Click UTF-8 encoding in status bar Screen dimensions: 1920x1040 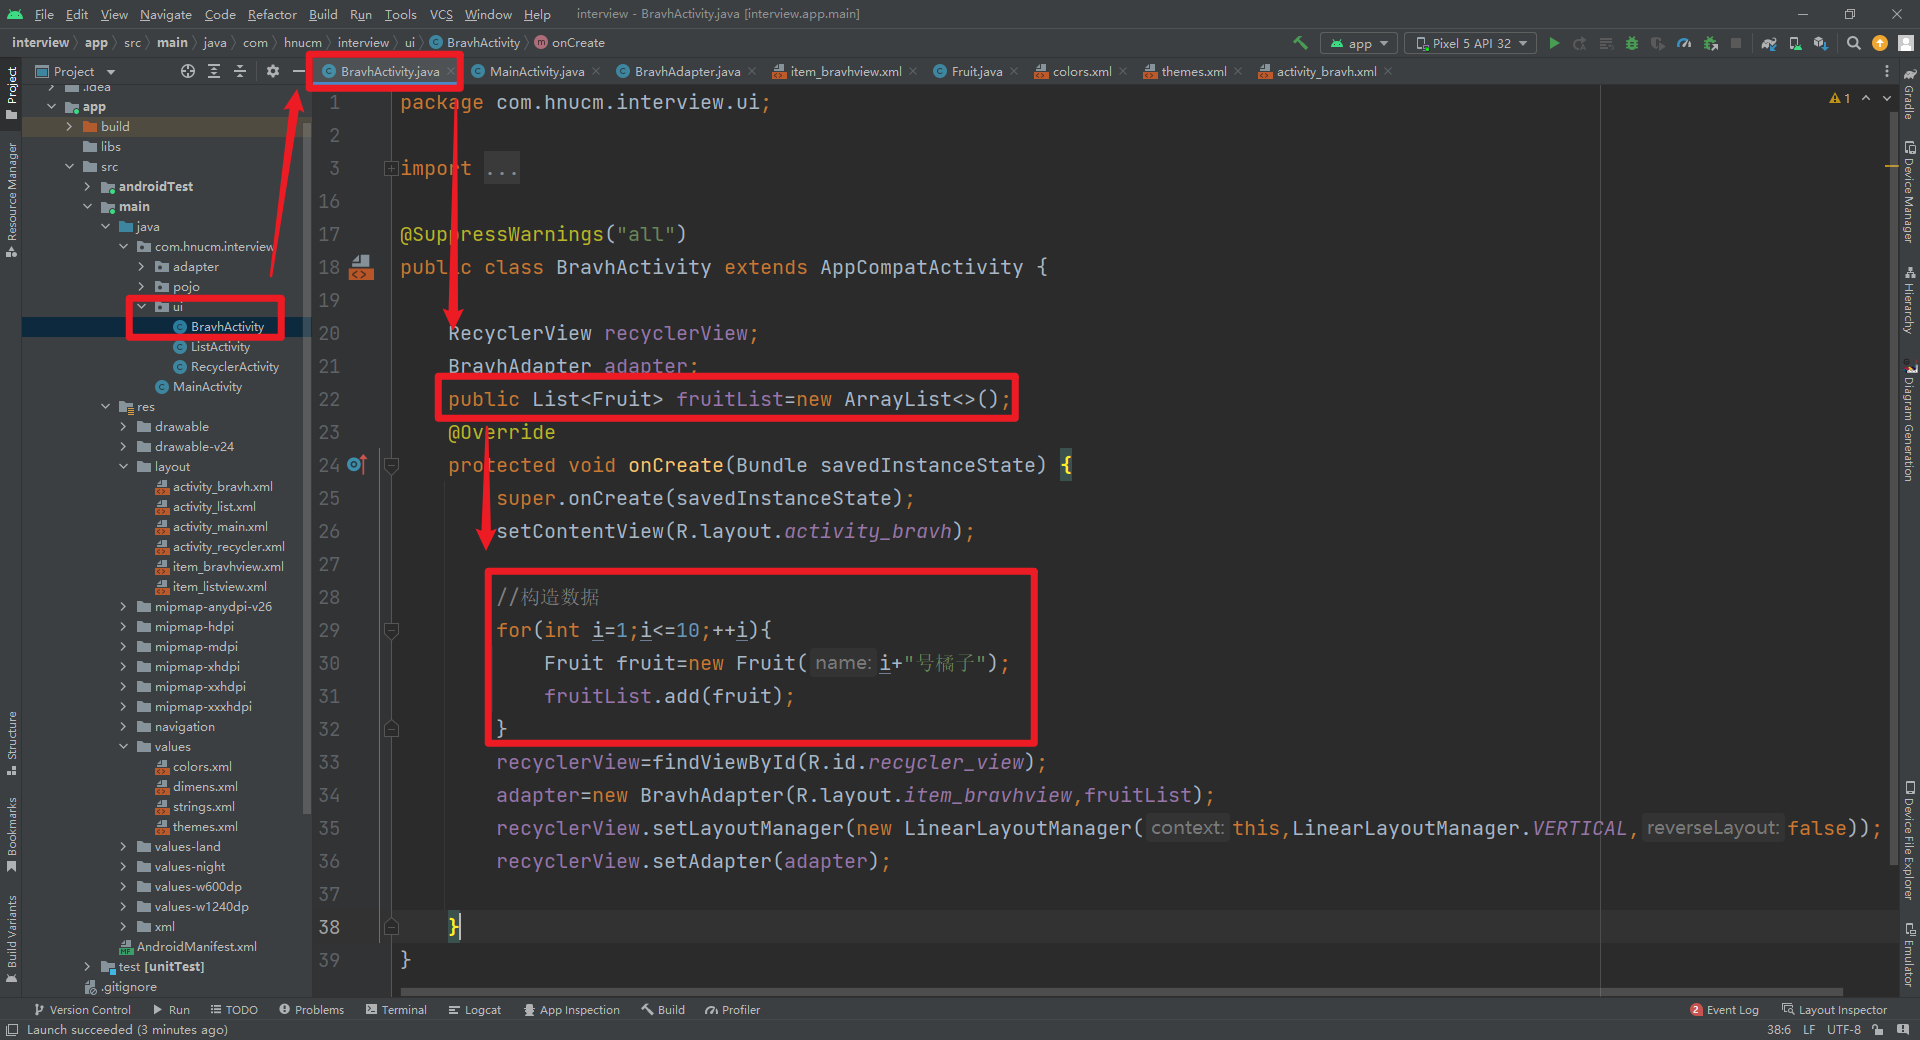pos(1844,1030)
